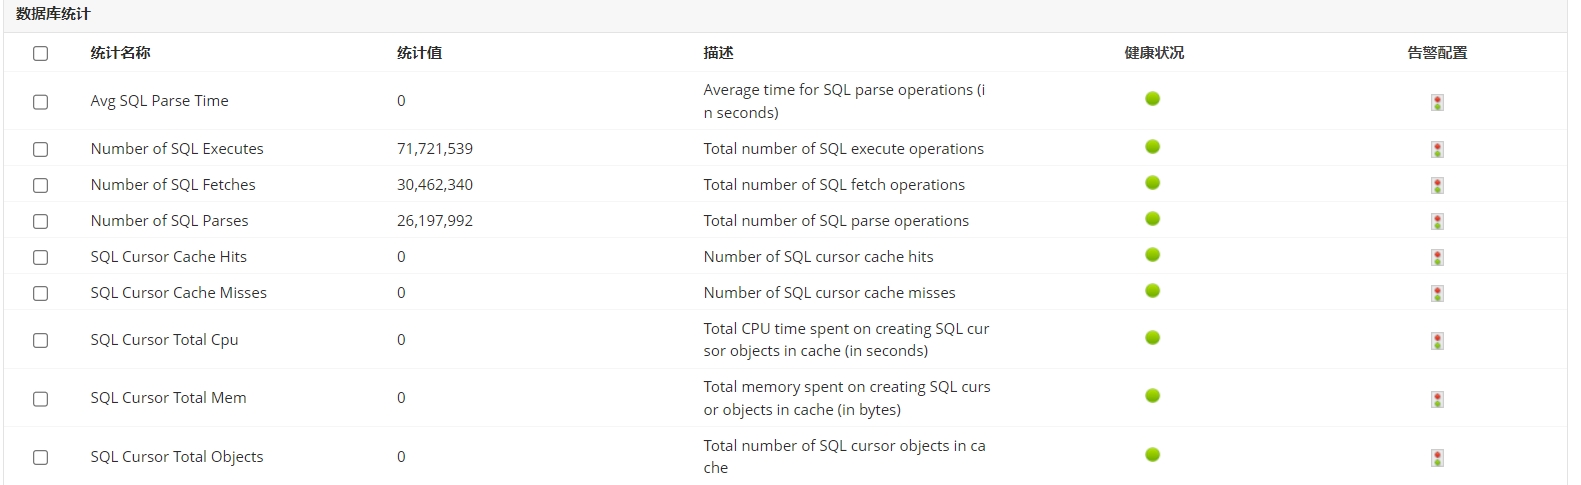Screen dimensions: 1581x485
Task: Open alarm config for Avg SQL Parse Time
Action: click(x=1436, y=102)
